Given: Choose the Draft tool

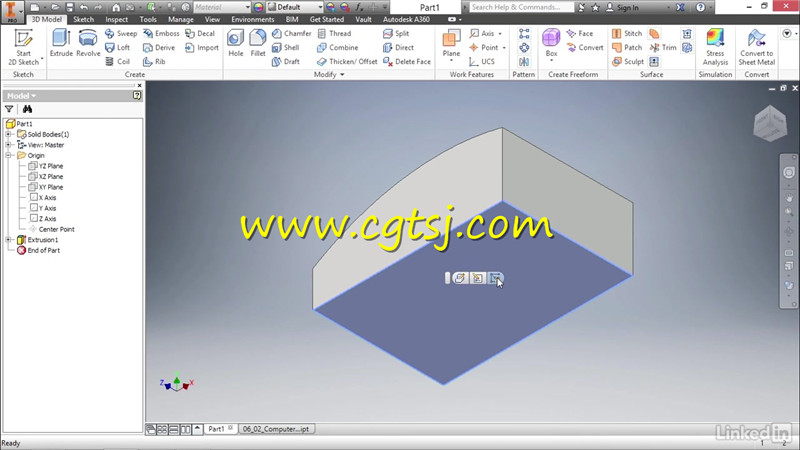Looking at the screenshot, I should (x=286, y=61).
